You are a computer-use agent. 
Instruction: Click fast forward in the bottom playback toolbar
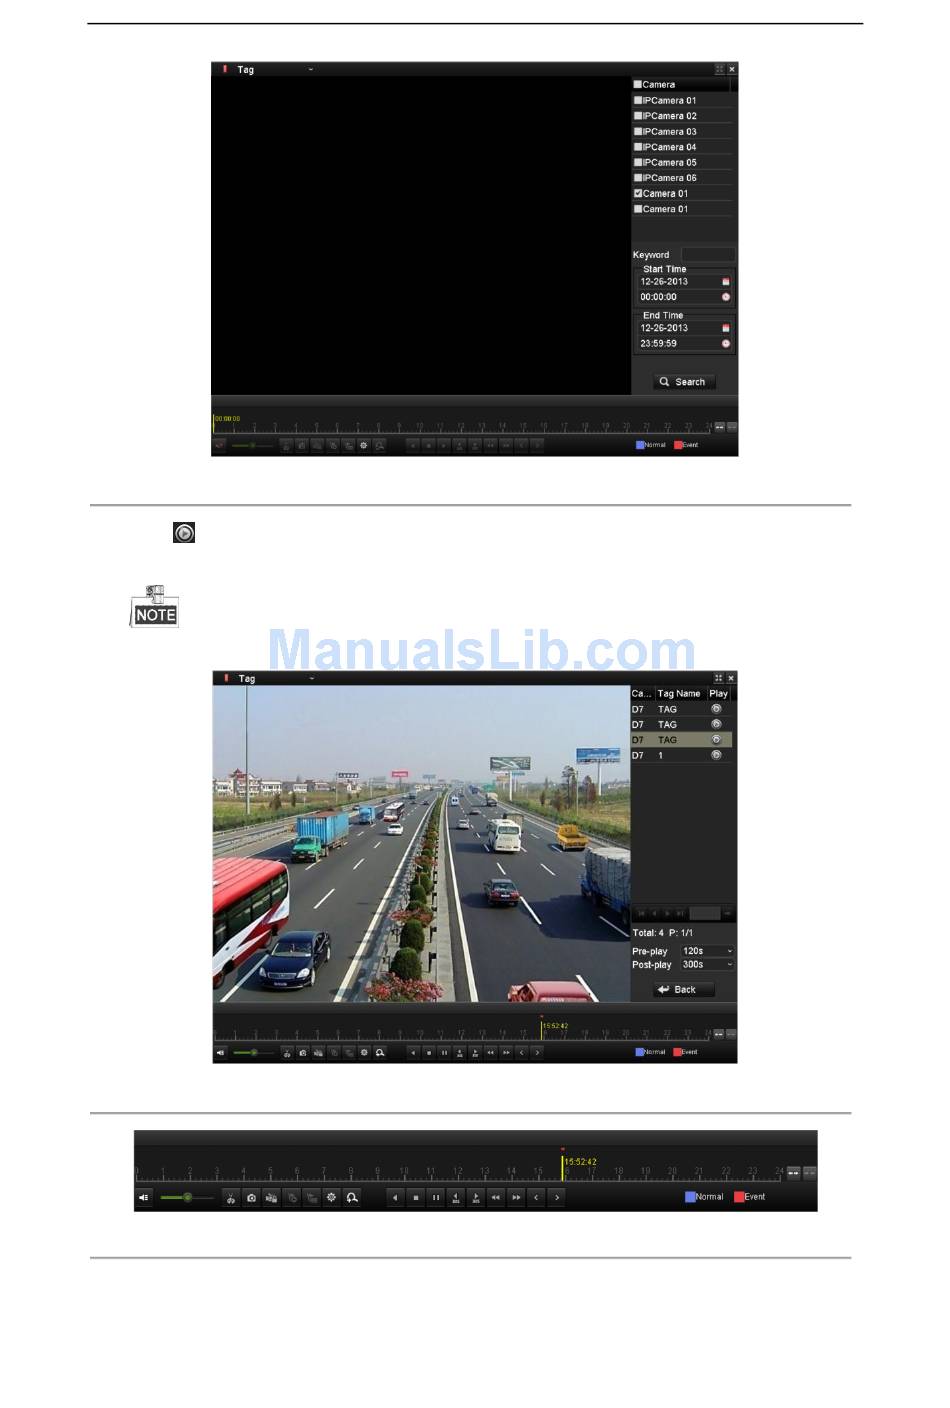click(516, 1197)
